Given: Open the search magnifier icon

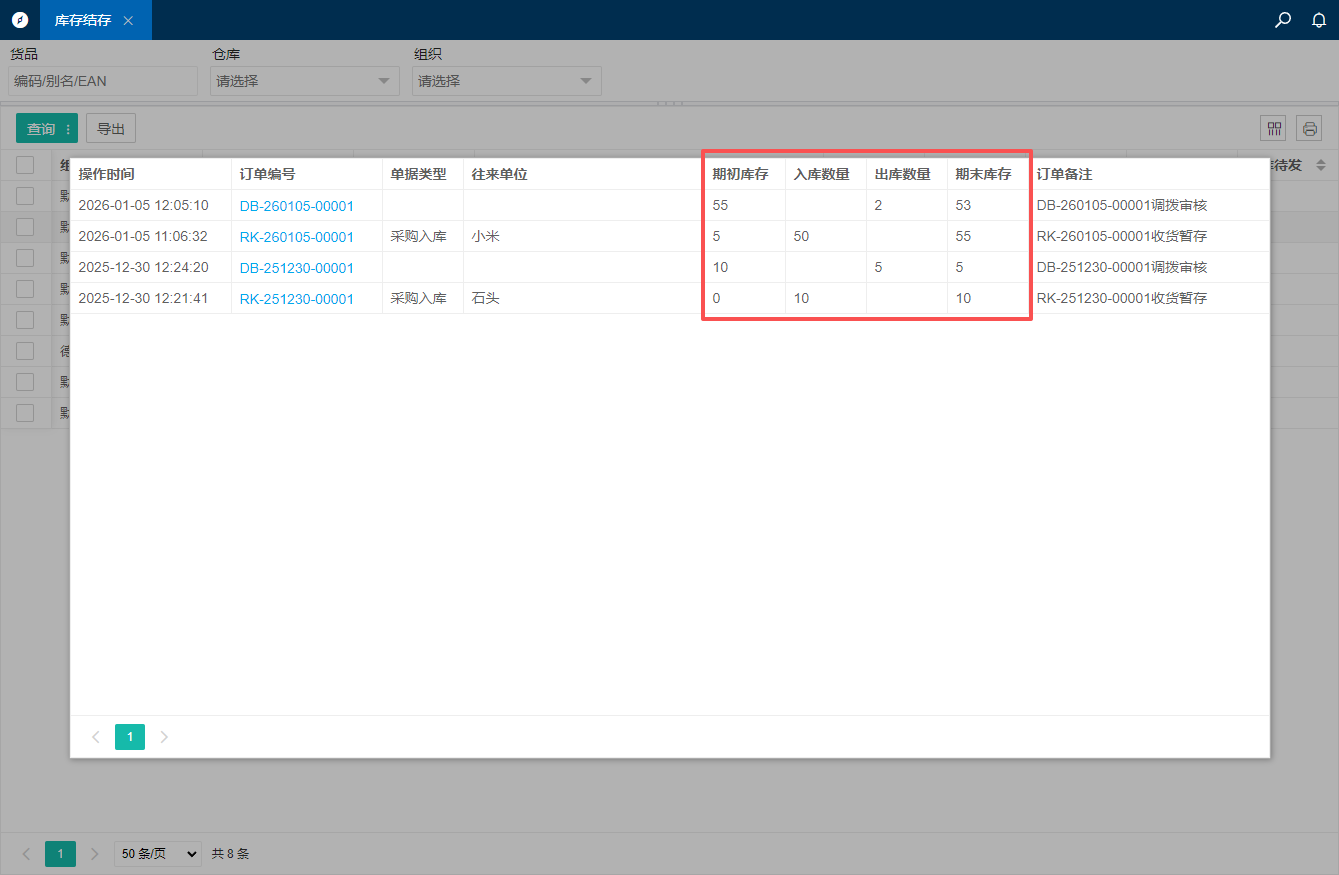Looking at the screenshot, I should click(1283, 20).
